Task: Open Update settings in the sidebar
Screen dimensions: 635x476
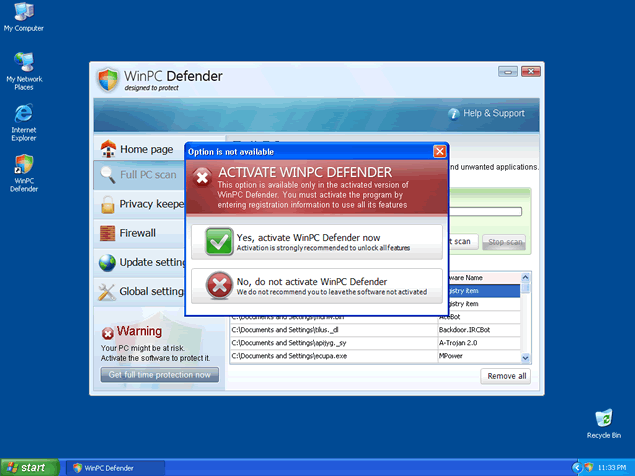Action: (x=138, y=262)
